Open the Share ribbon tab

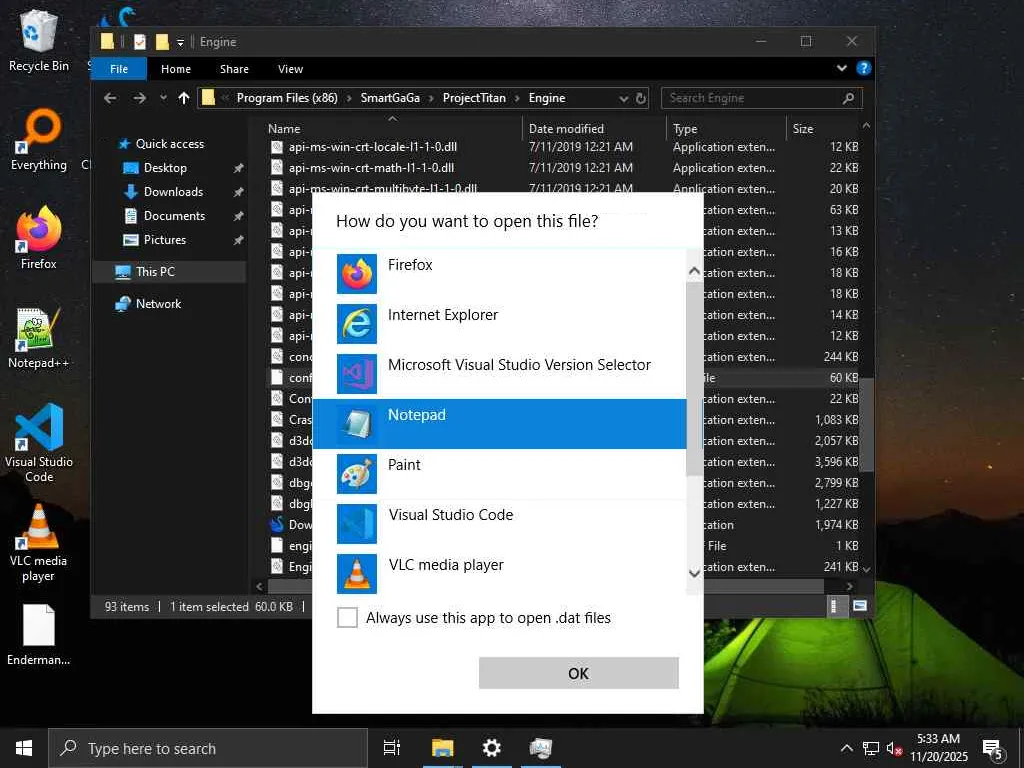[x=234, y=69]
